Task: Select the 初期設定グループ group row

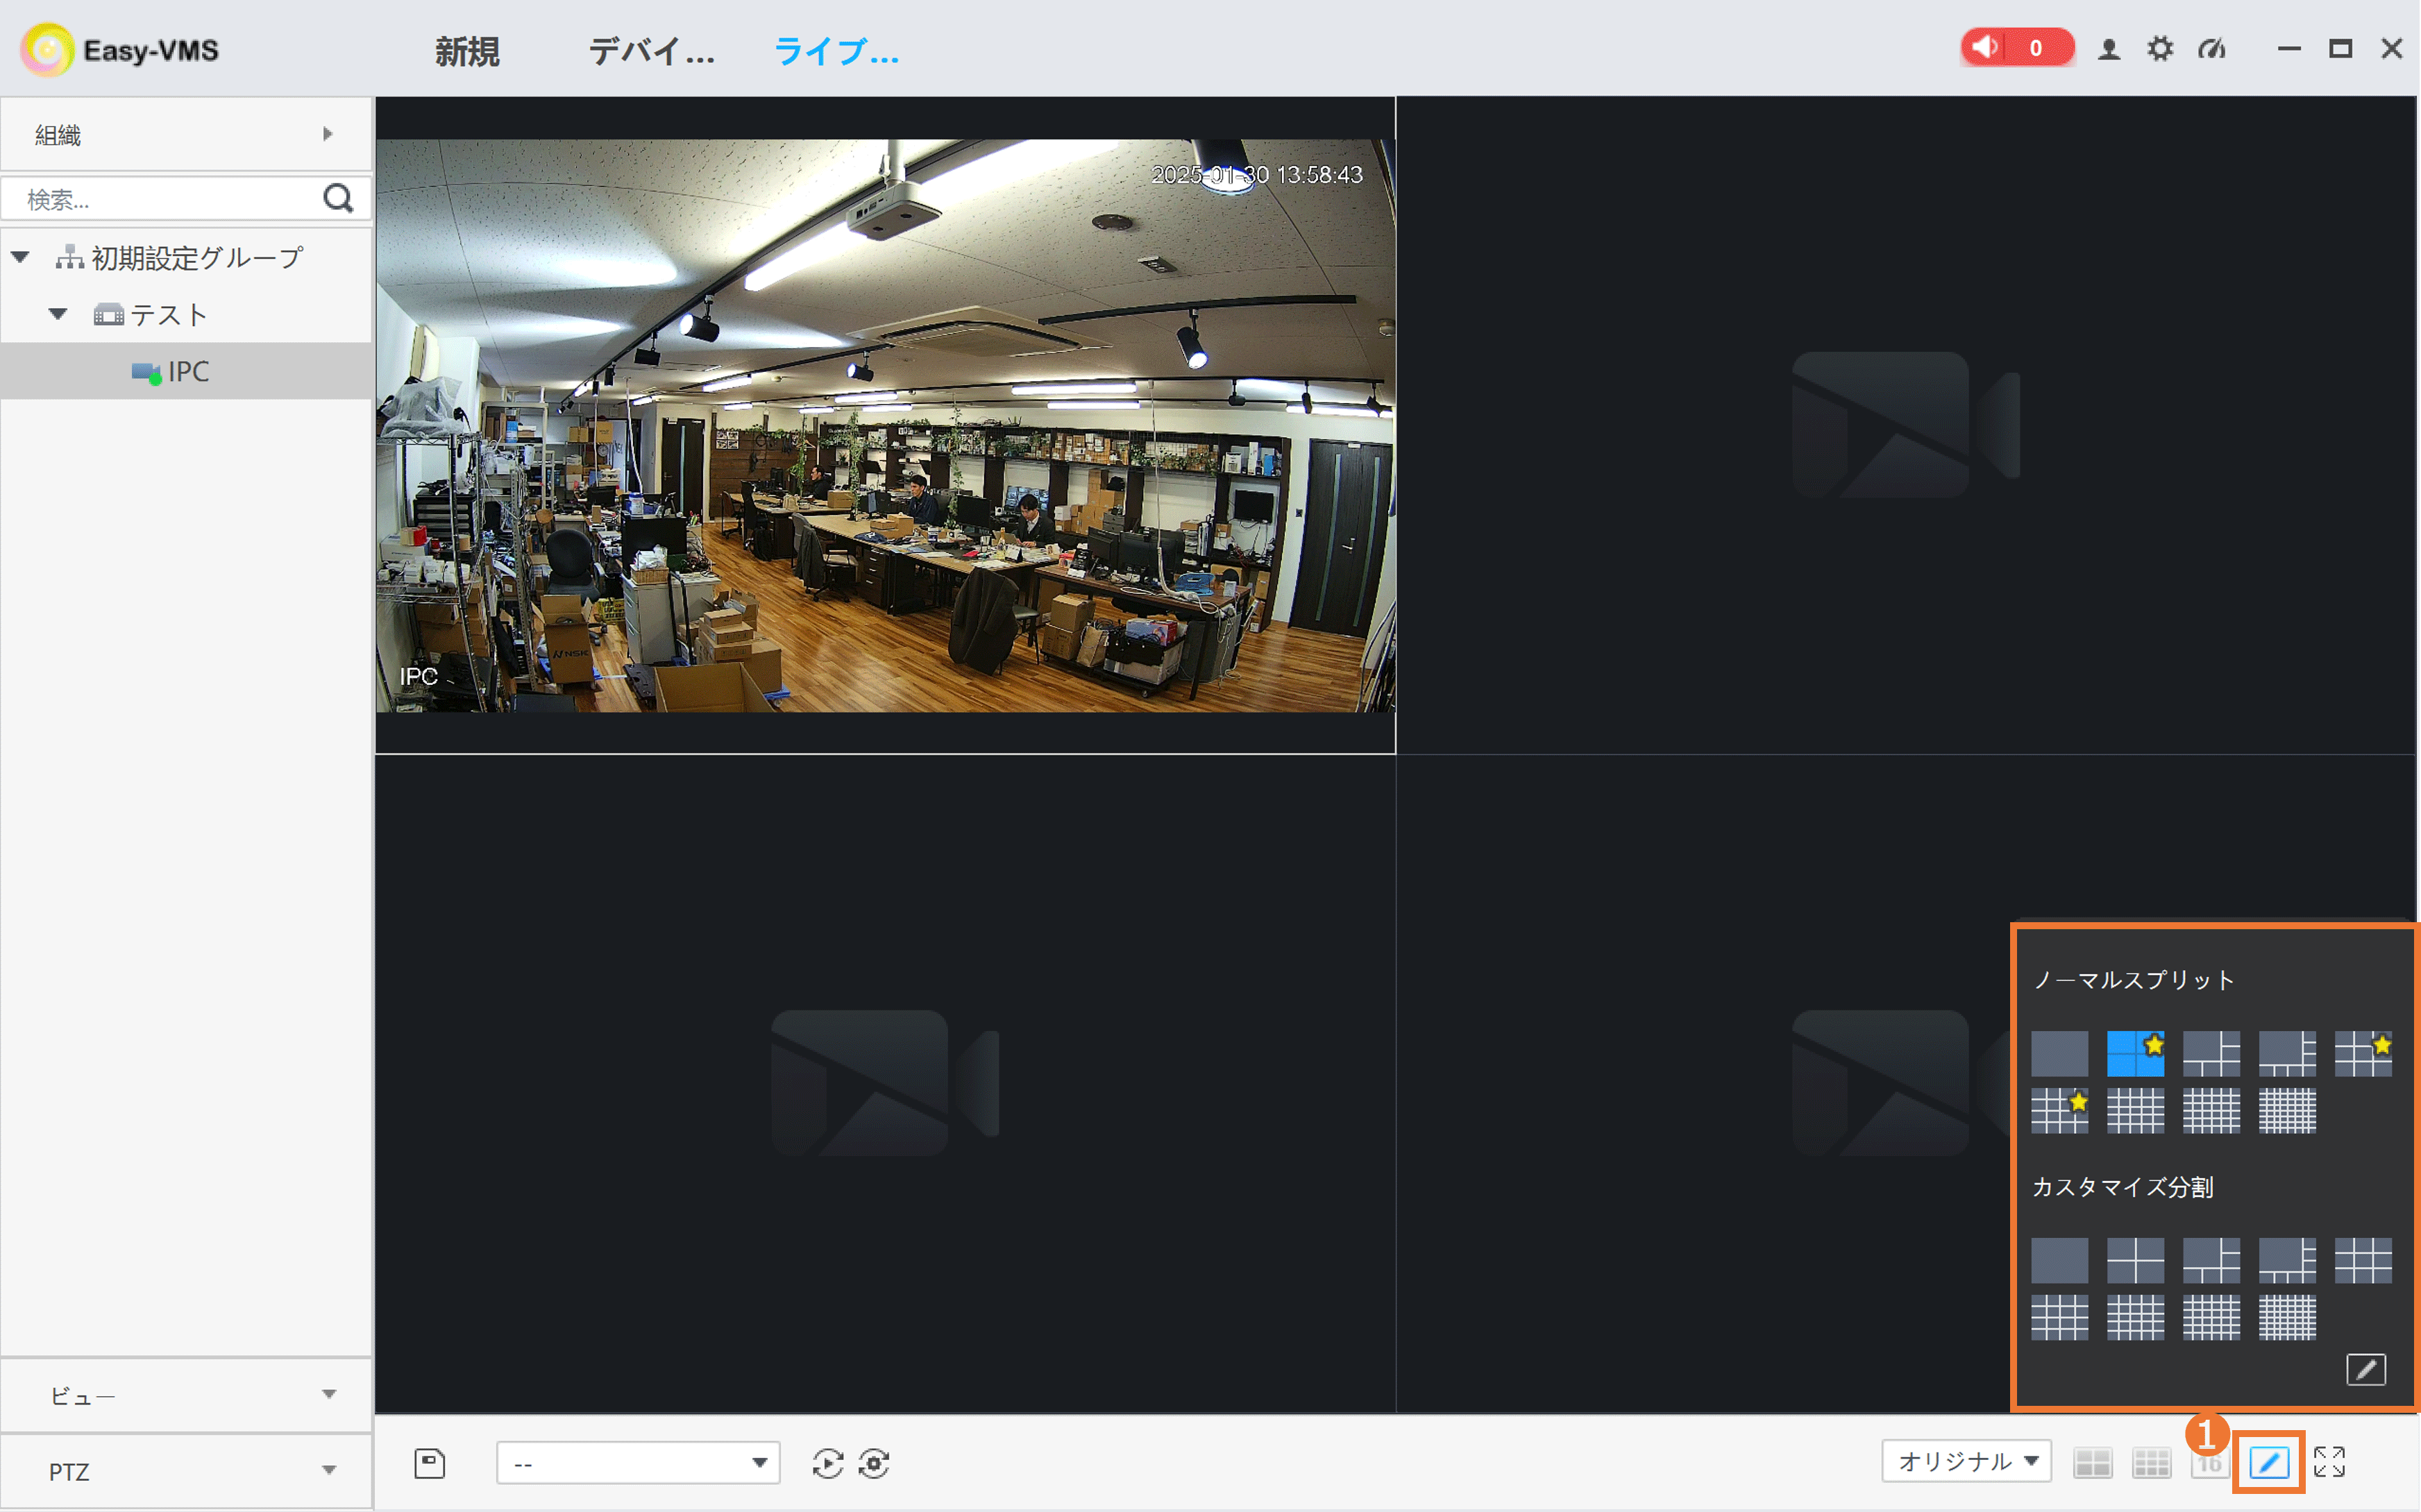Action: click(186, 257)
